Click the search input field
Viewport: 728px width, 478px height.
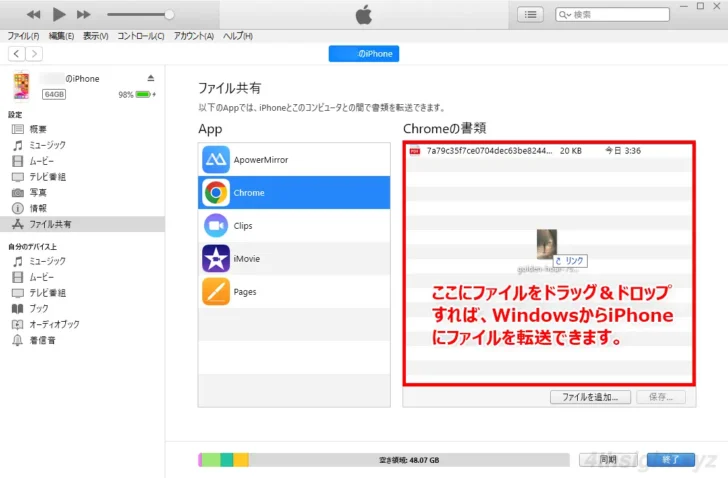pos(612,15)
